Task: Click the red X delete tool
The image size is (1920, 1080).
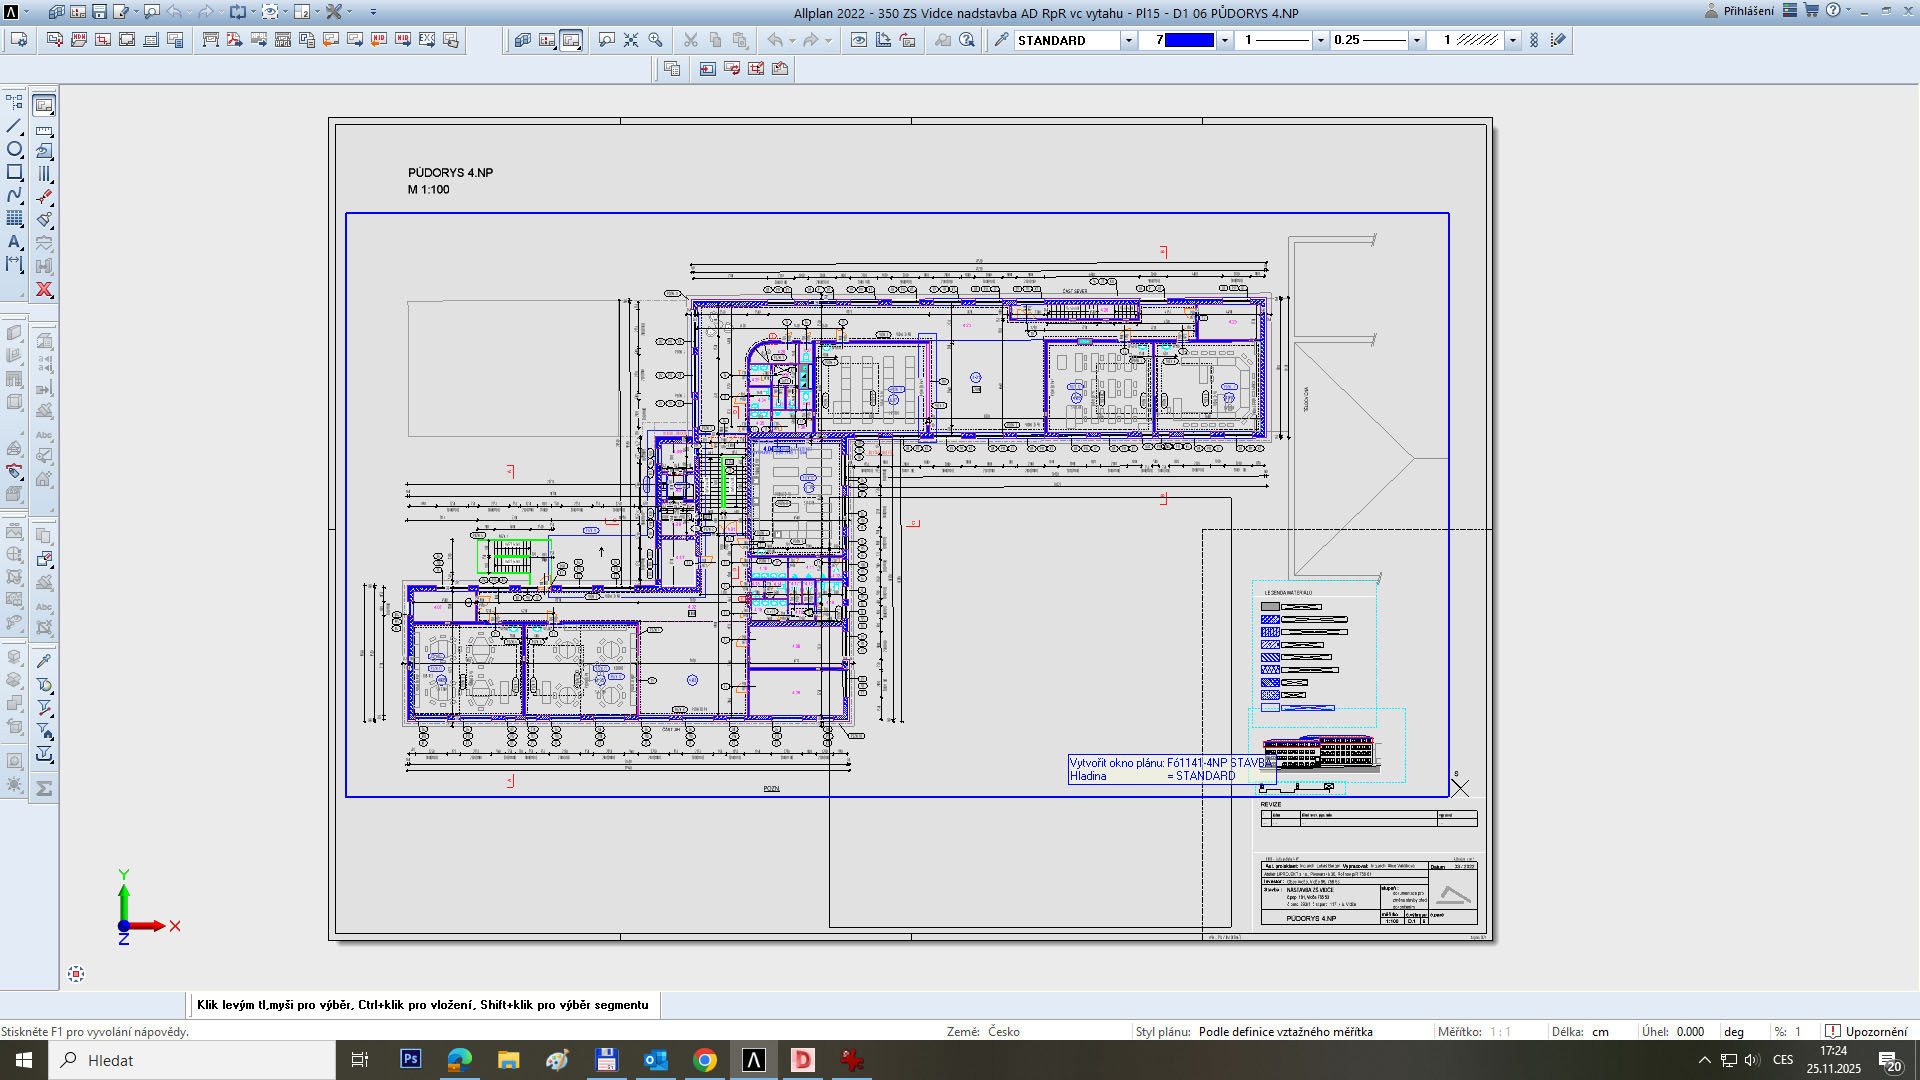Action: coord(44,290)
